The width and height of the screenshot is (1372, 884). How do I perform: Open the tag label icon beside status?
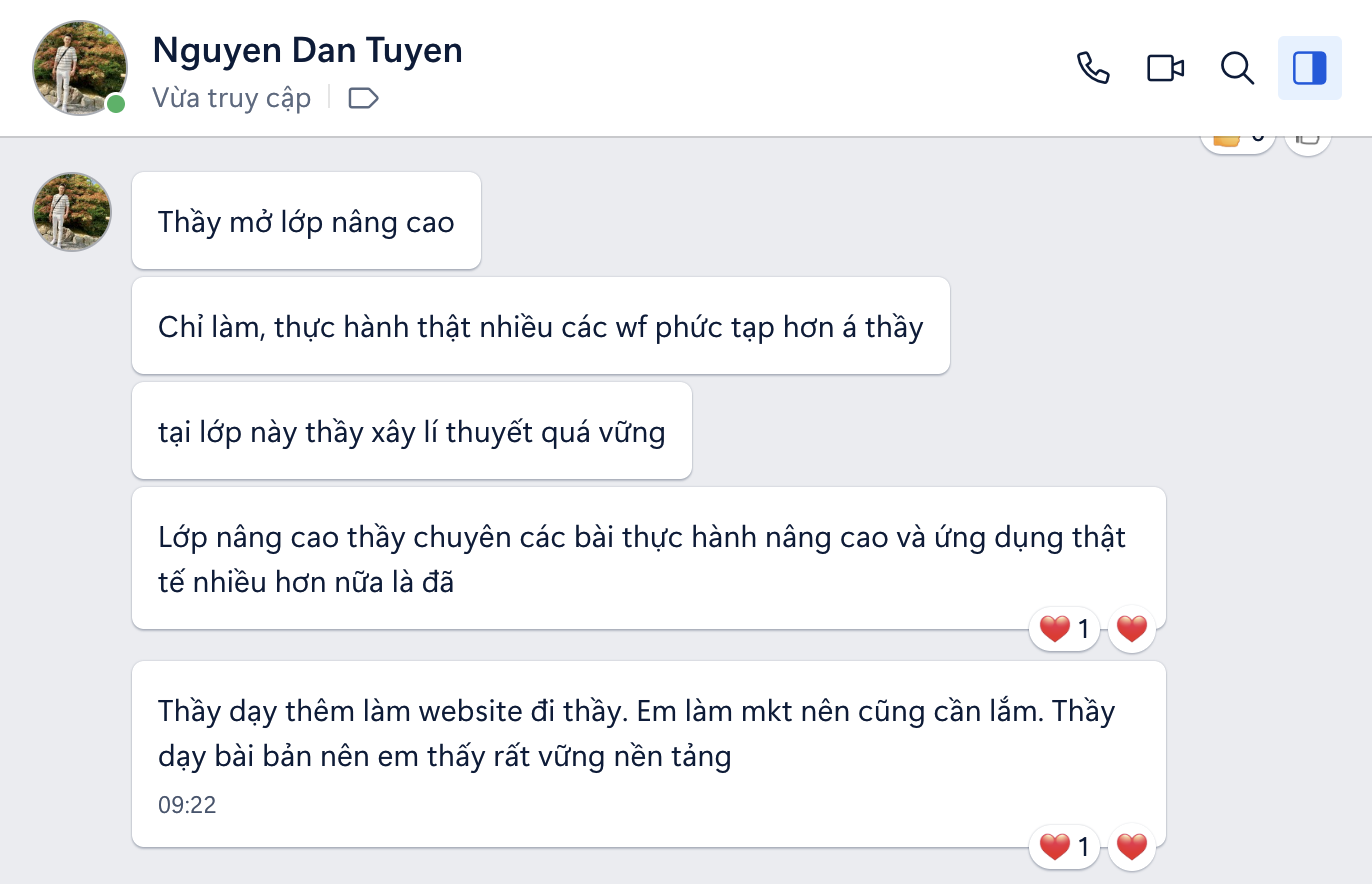[363, 98]
